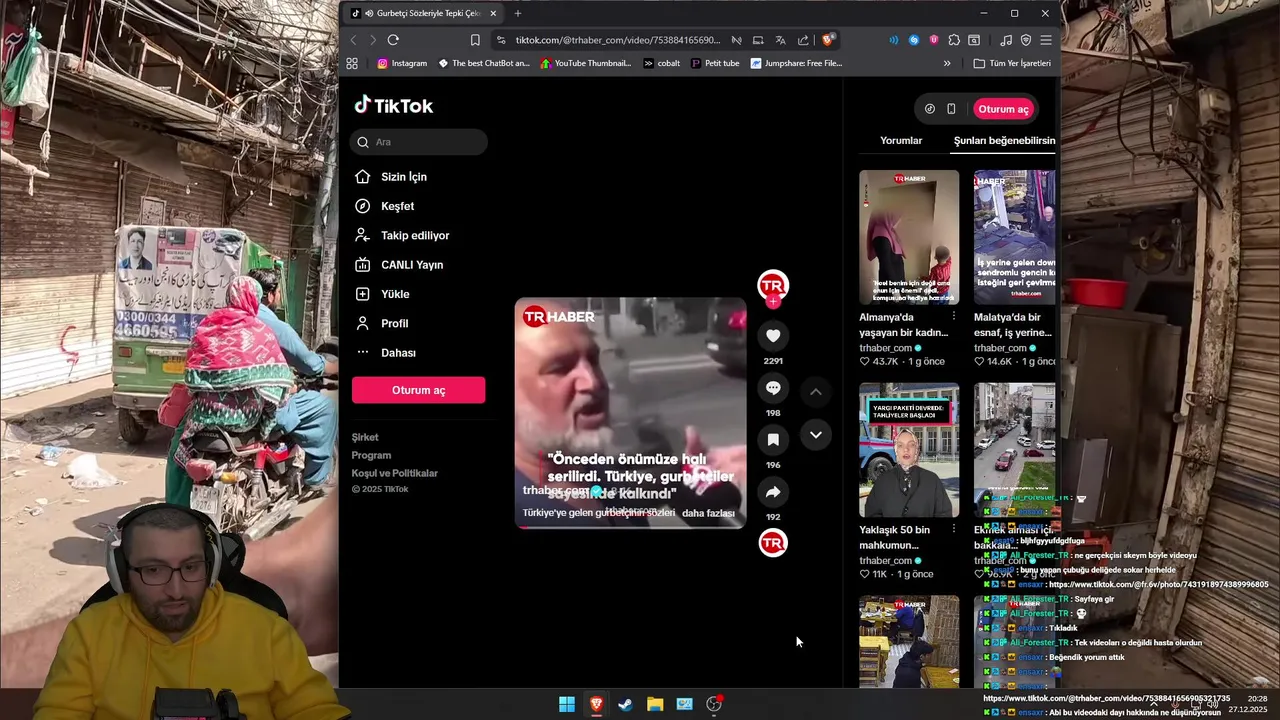Open the cobalt bookmark
The image size is (1280, 720).
pyautogui.click(x=662, y=63)
